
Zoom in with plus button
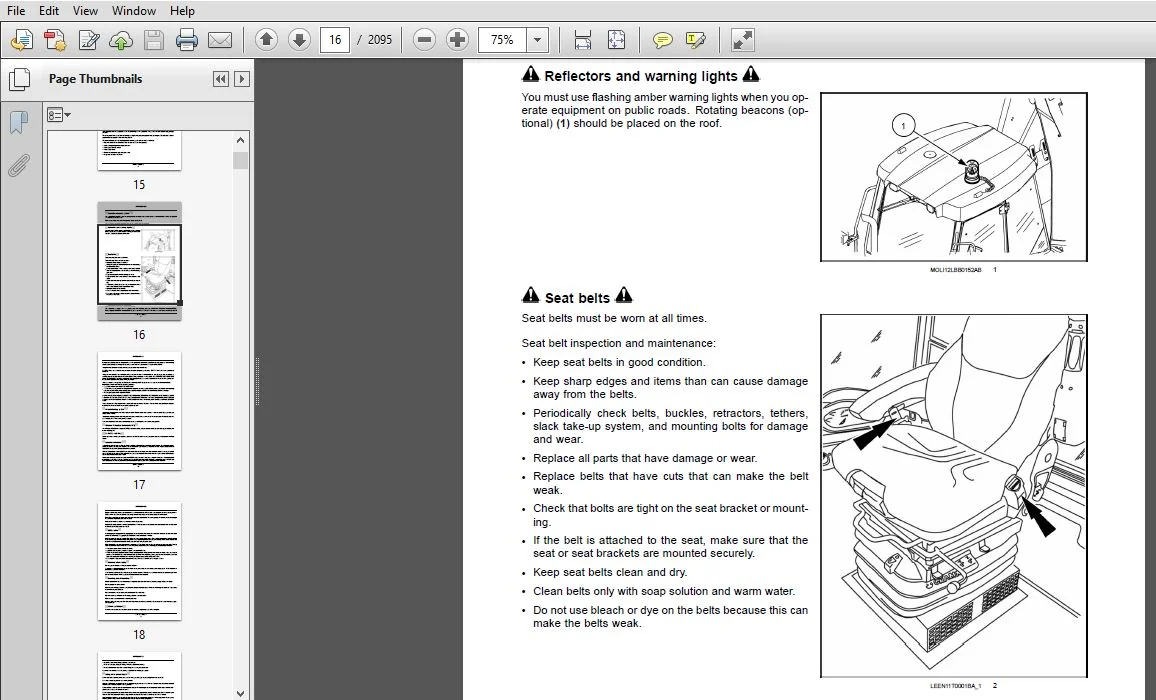click(457, 40)
